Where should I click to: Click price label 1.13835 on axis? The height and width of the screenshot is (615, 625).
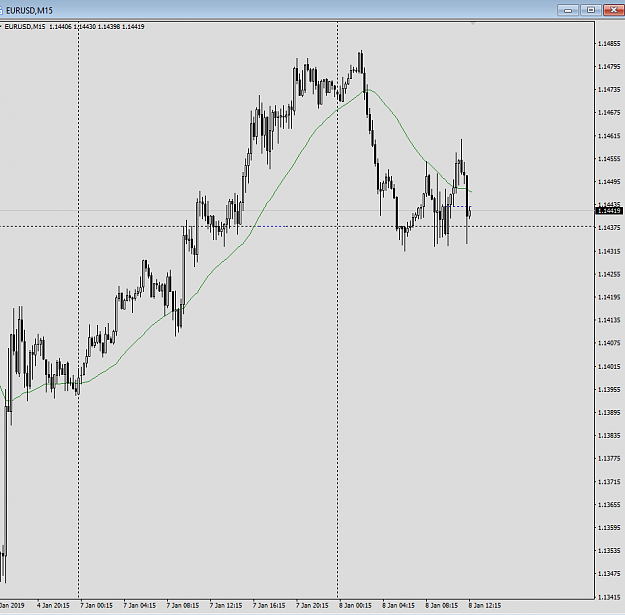pos(609,435)
